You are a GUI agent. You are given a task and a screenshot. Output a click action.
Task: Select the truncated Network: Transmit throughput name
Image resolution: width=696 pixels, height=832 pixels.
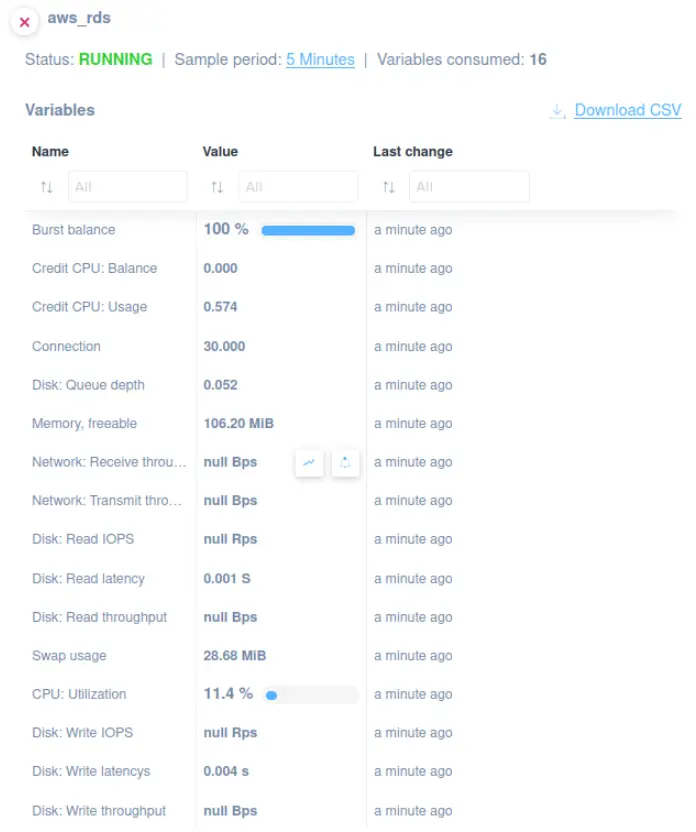(107, 501)
